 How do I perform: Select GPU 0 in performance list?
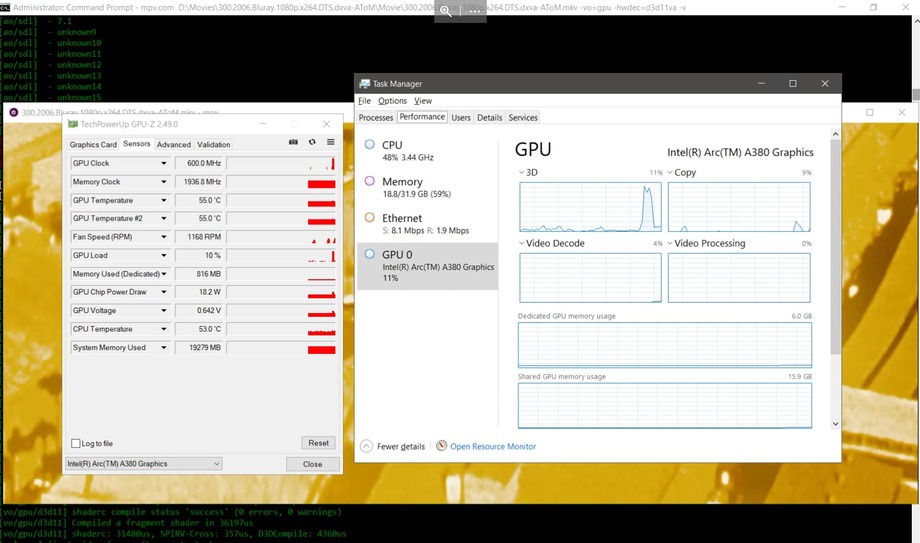[428, 266]
